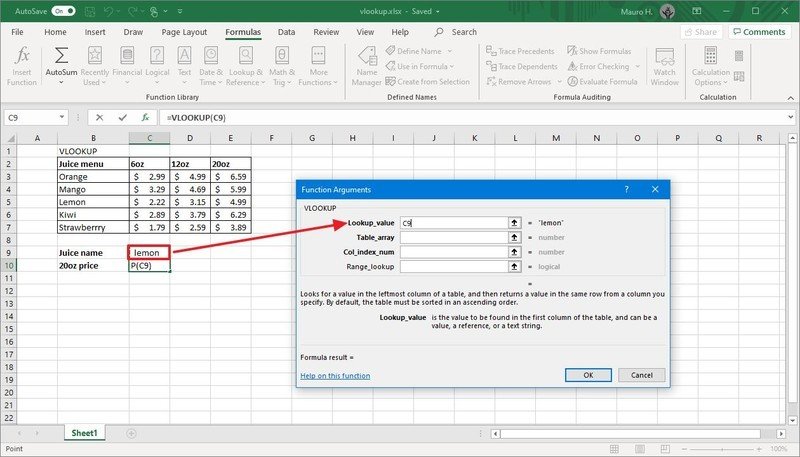Click Use in Formula

tap(419, 66)
